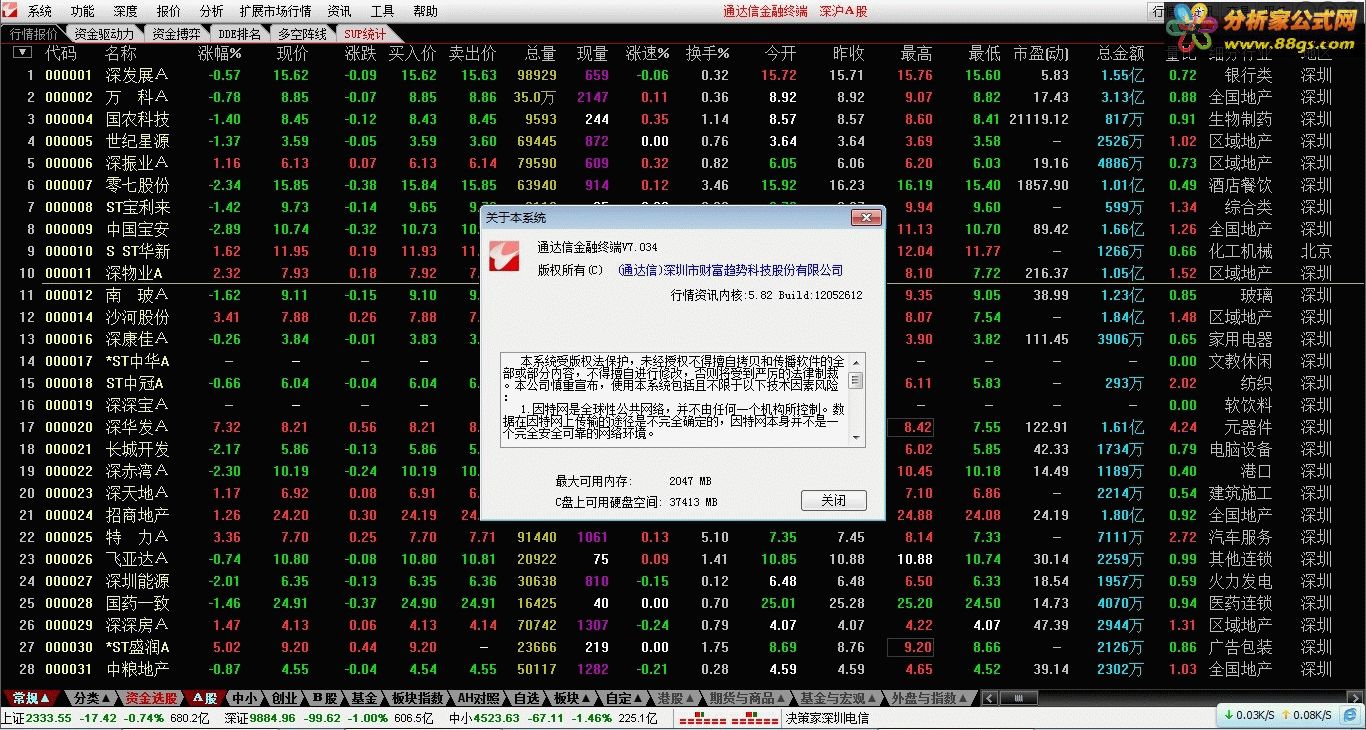Switch to the DDE排名 tab
Image resolution: width=1366 pixels, height=730 pixels.
click(x=240, y=33)
